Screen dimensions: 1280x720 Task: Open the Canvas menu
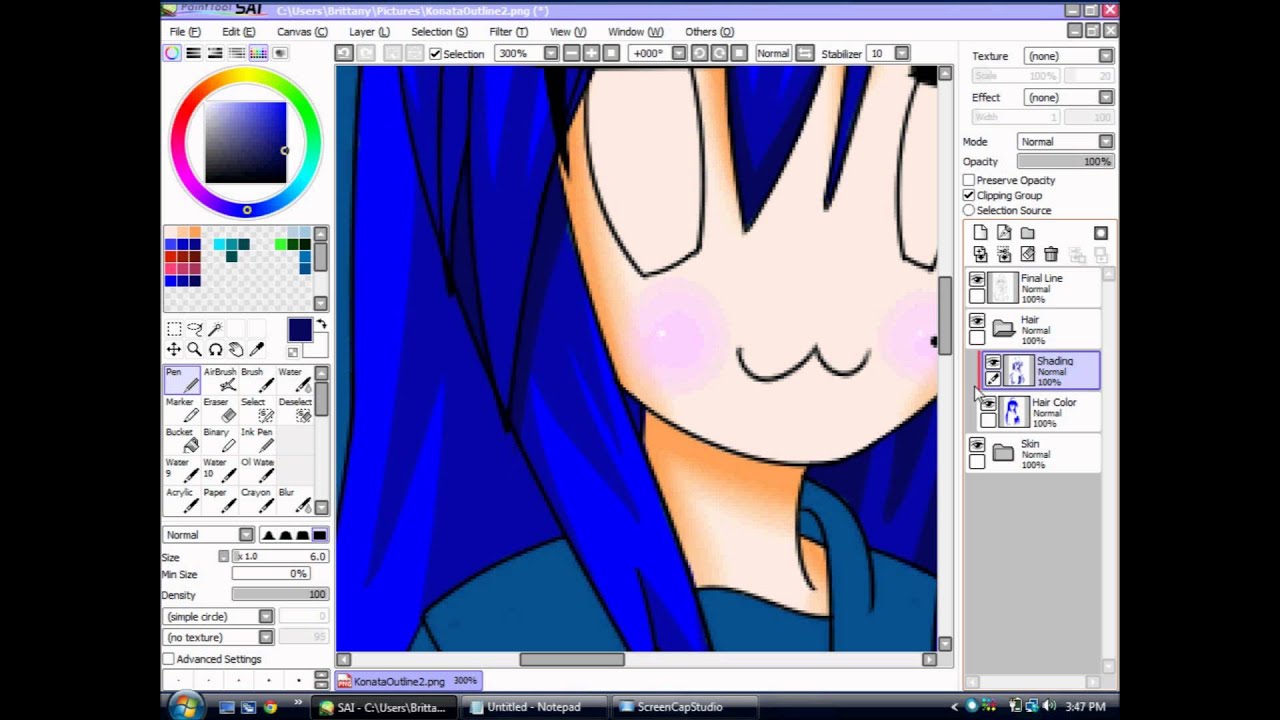pos(302,32)
